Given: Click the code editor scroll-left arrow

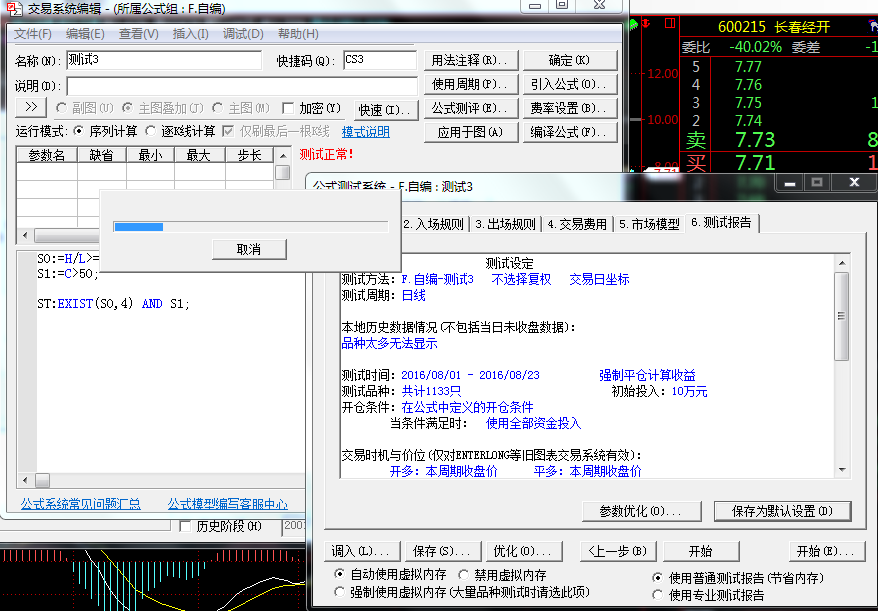Looking at the screenshot, I should point(25,481).
